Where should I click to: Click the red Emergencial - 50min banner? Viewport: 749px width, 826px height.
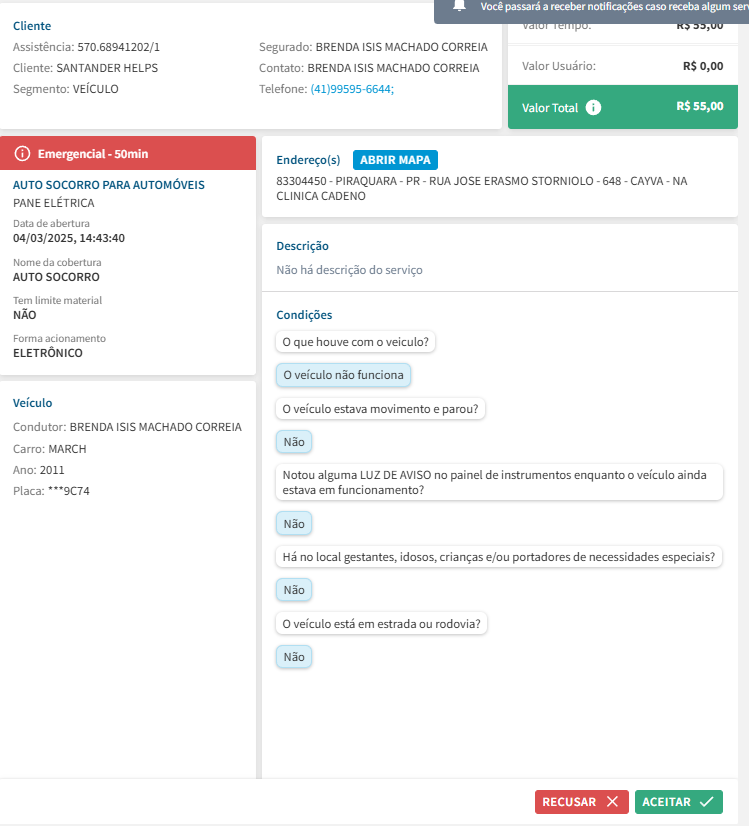click(129, 154)
